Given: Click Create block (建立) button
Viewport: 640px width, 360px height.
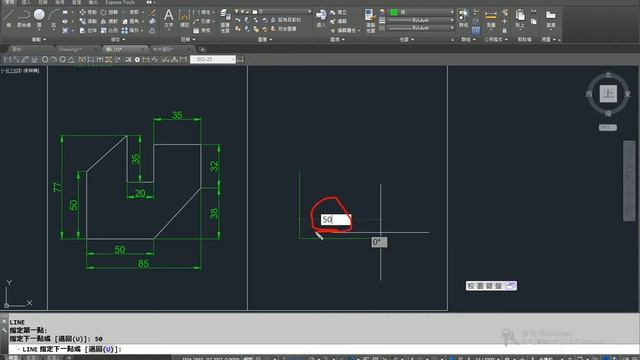Looking at the screenshot, I should [x=339, y=12].
